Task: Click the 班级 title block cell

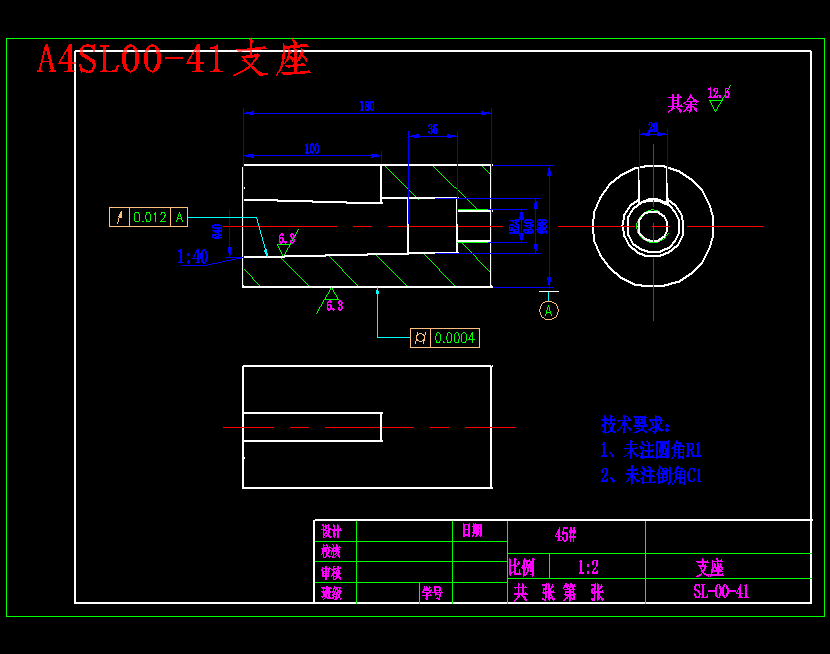Action: (331, 593)
